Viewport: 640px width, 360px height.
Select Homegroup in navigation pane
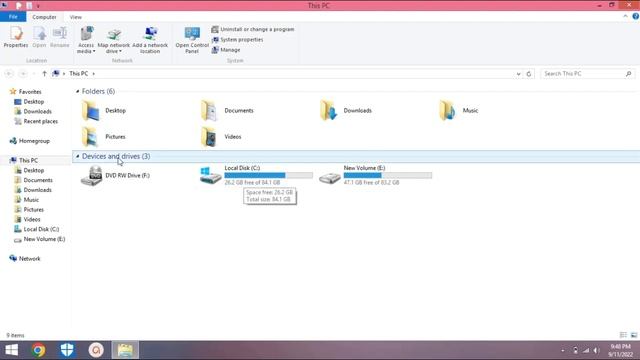click(x=34, y=141)
